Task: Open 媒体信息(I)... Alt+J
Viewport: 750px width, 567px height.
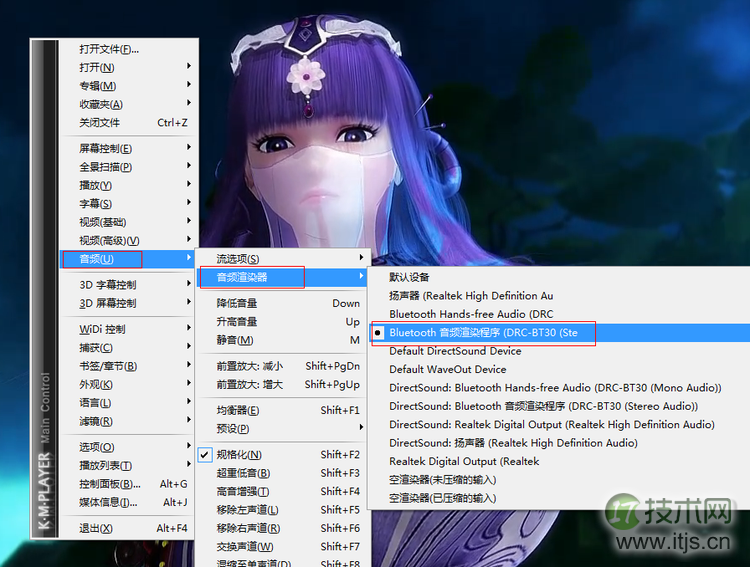Action: (128, 502)
